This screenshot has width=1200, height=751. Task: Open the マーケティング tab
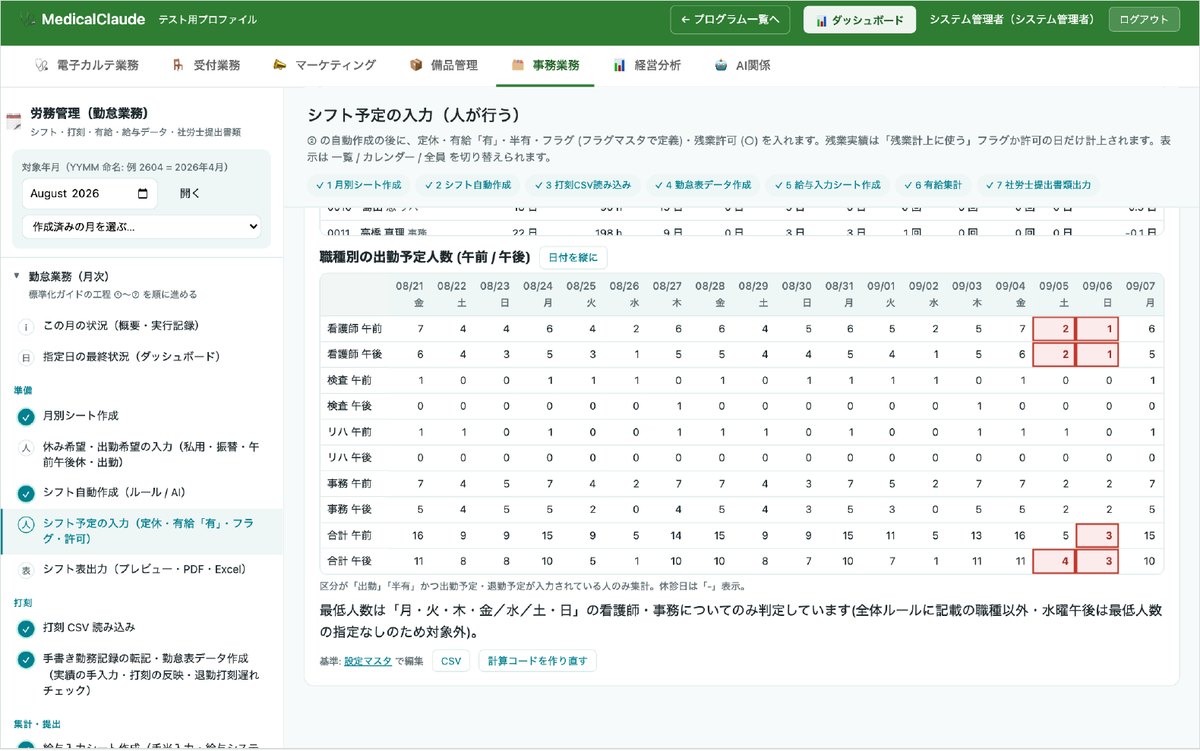coord(324,65)
